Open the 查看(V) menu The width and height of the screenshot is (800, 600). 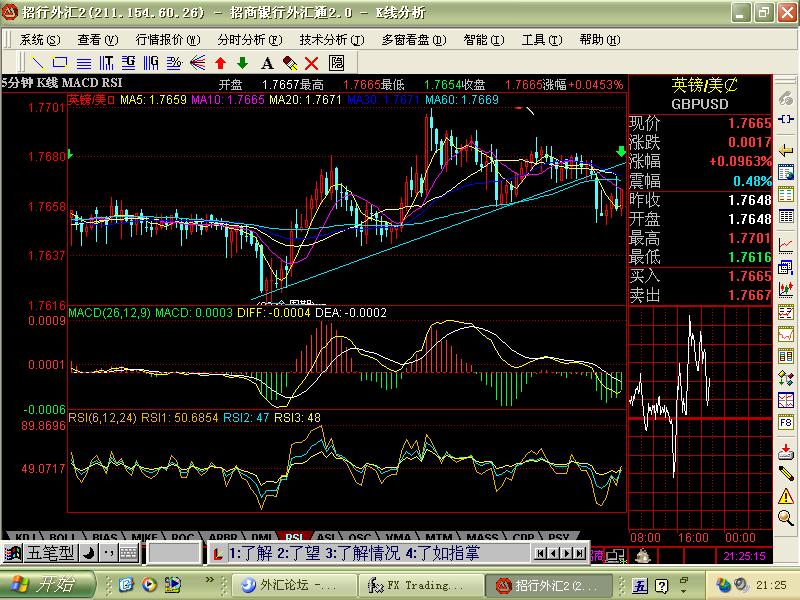(98, 40)
